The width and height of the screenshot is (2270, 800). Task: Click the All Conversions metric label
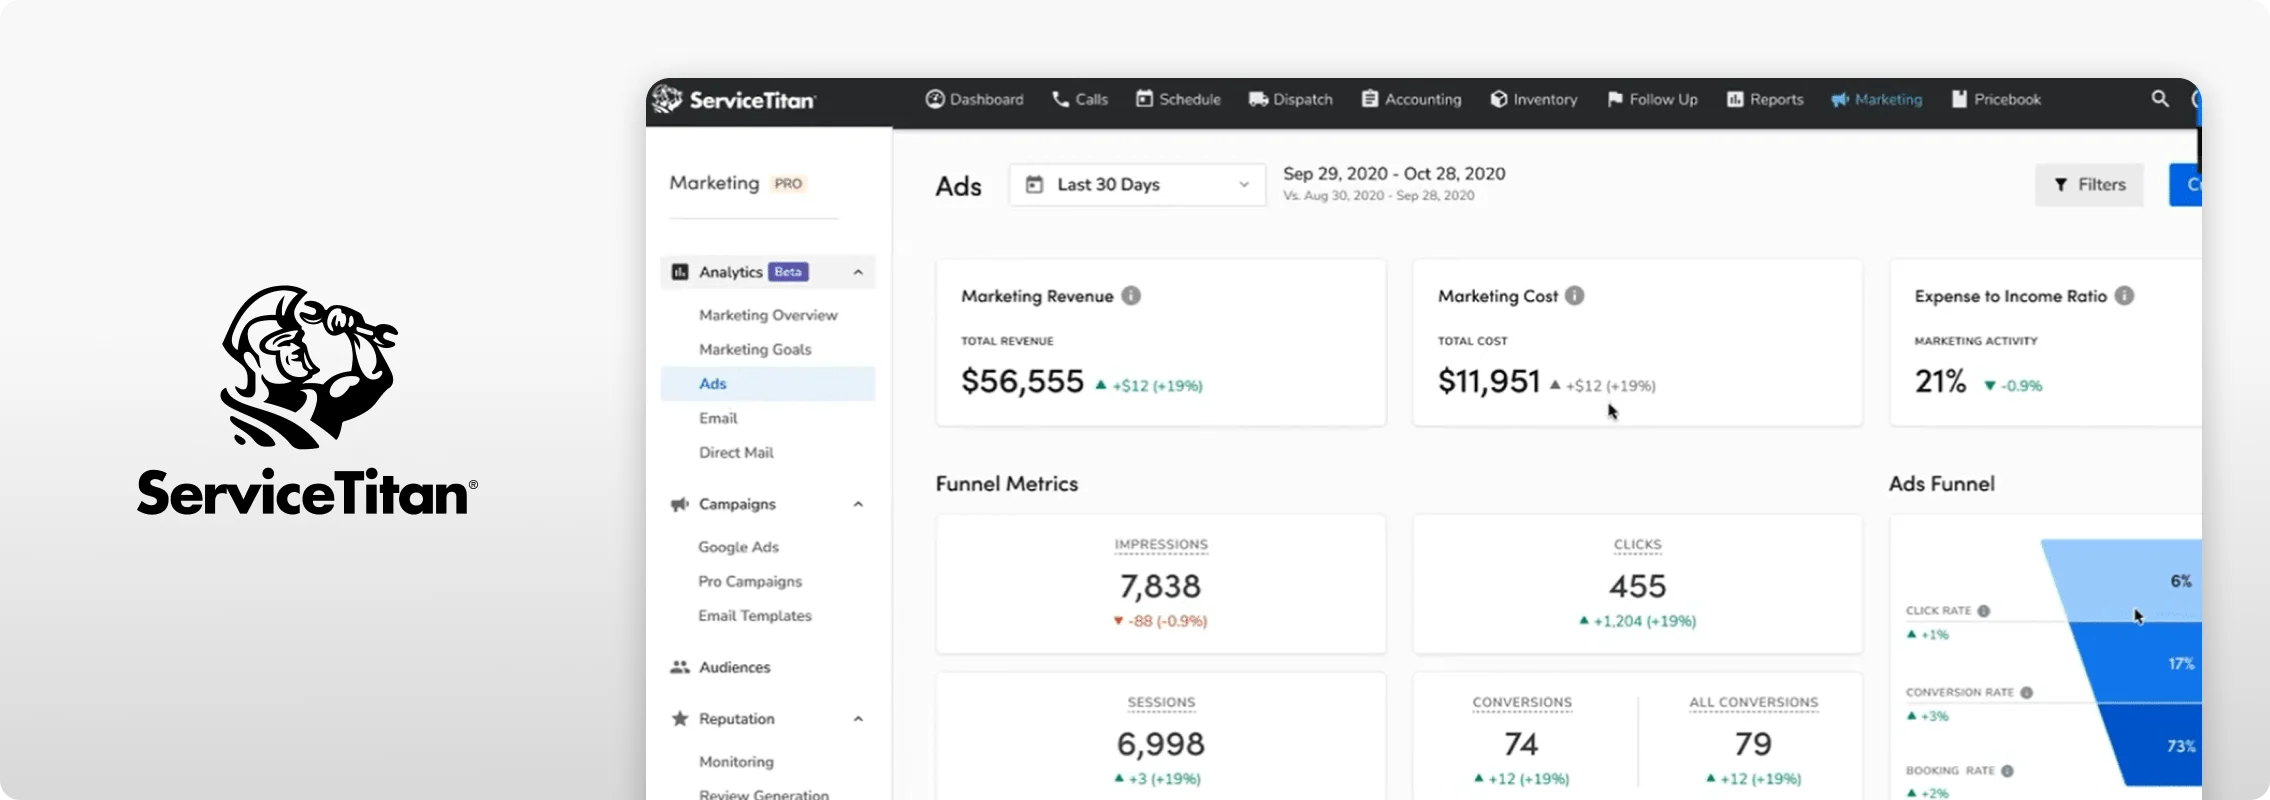1754,703
